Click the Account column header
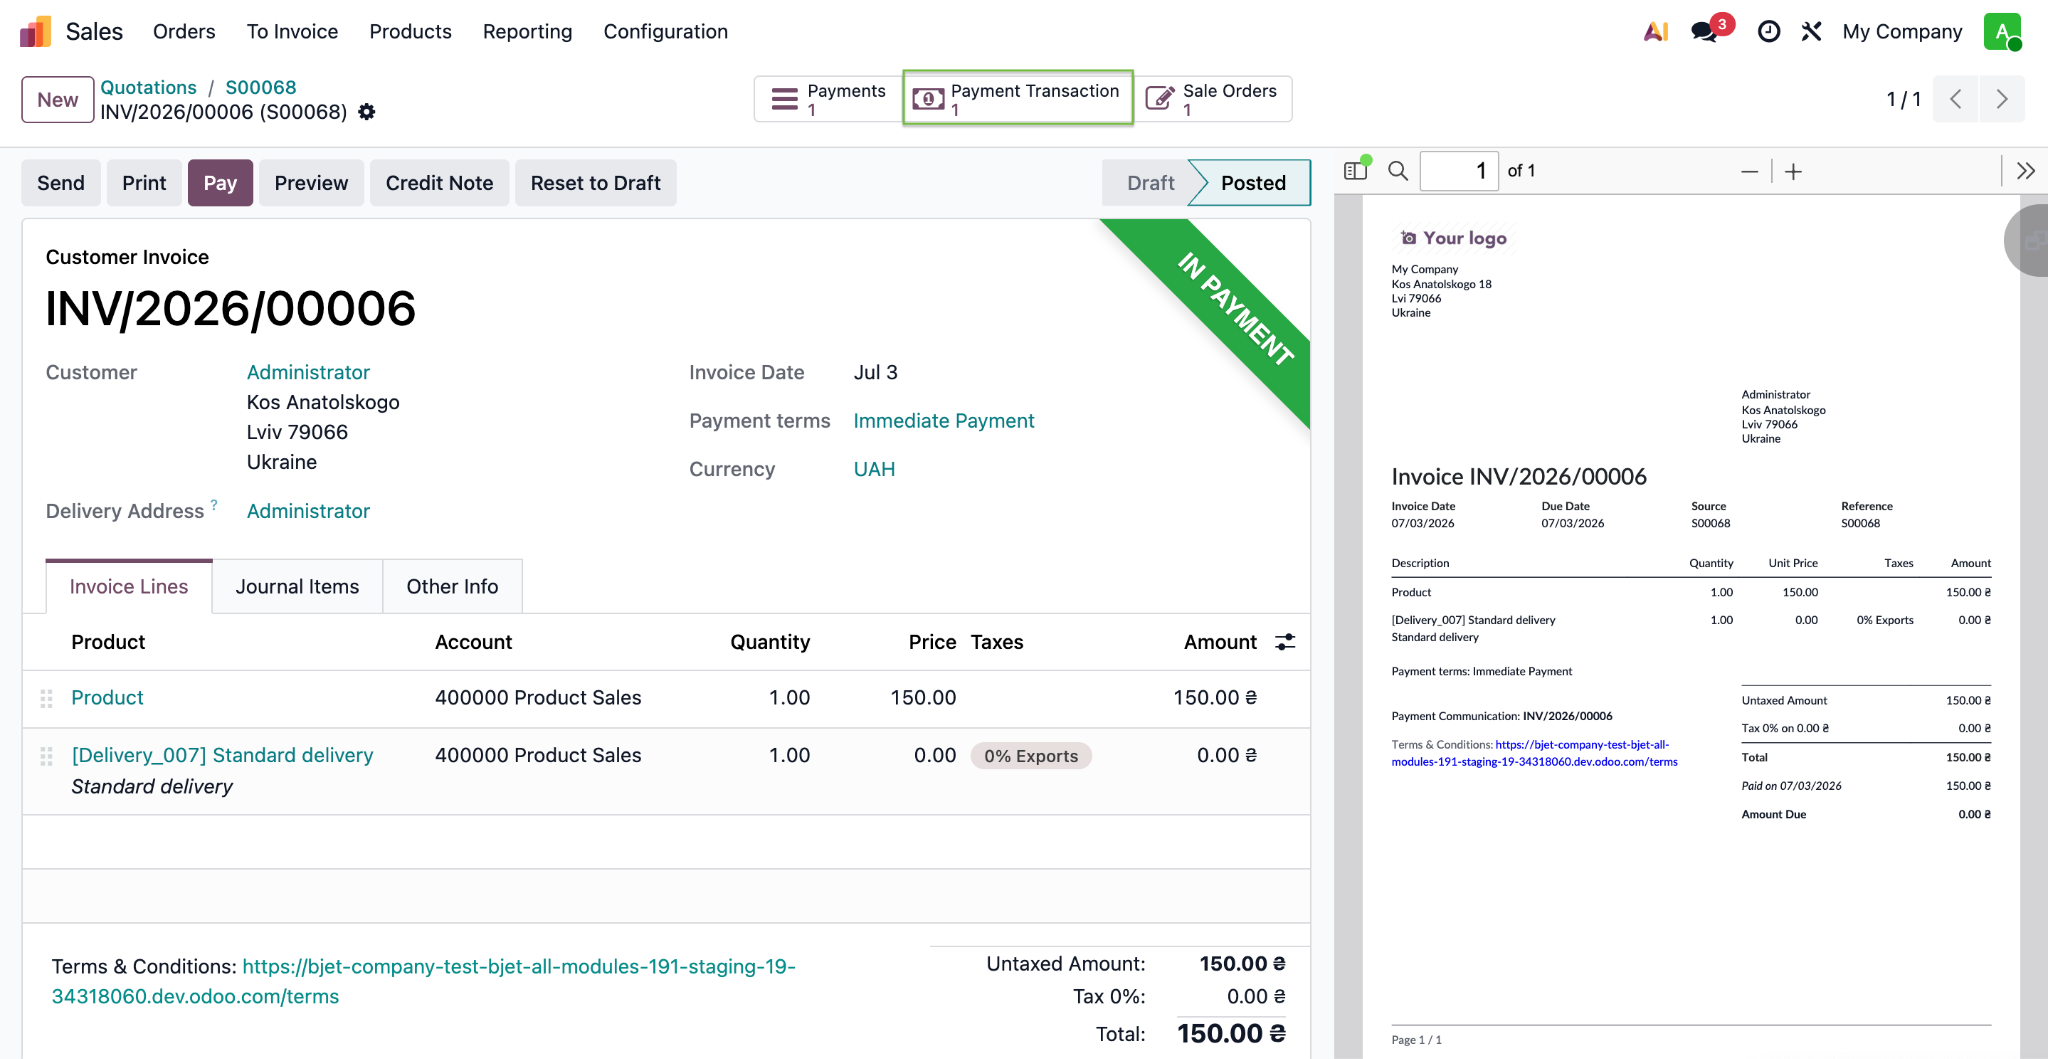Image resolution: width=2048 pixels, height=1059 pixels. point(473,642)
